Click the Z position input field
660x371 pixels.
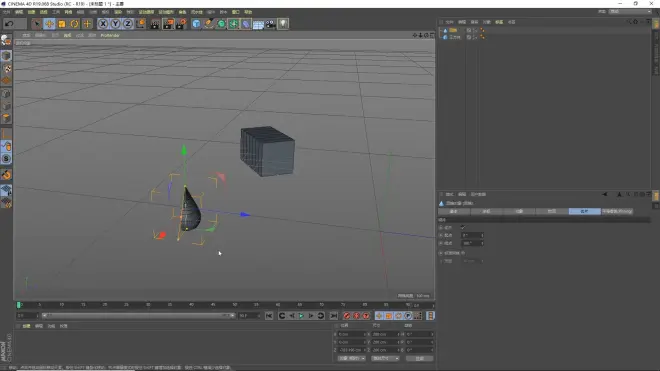(x=351, y=350)
